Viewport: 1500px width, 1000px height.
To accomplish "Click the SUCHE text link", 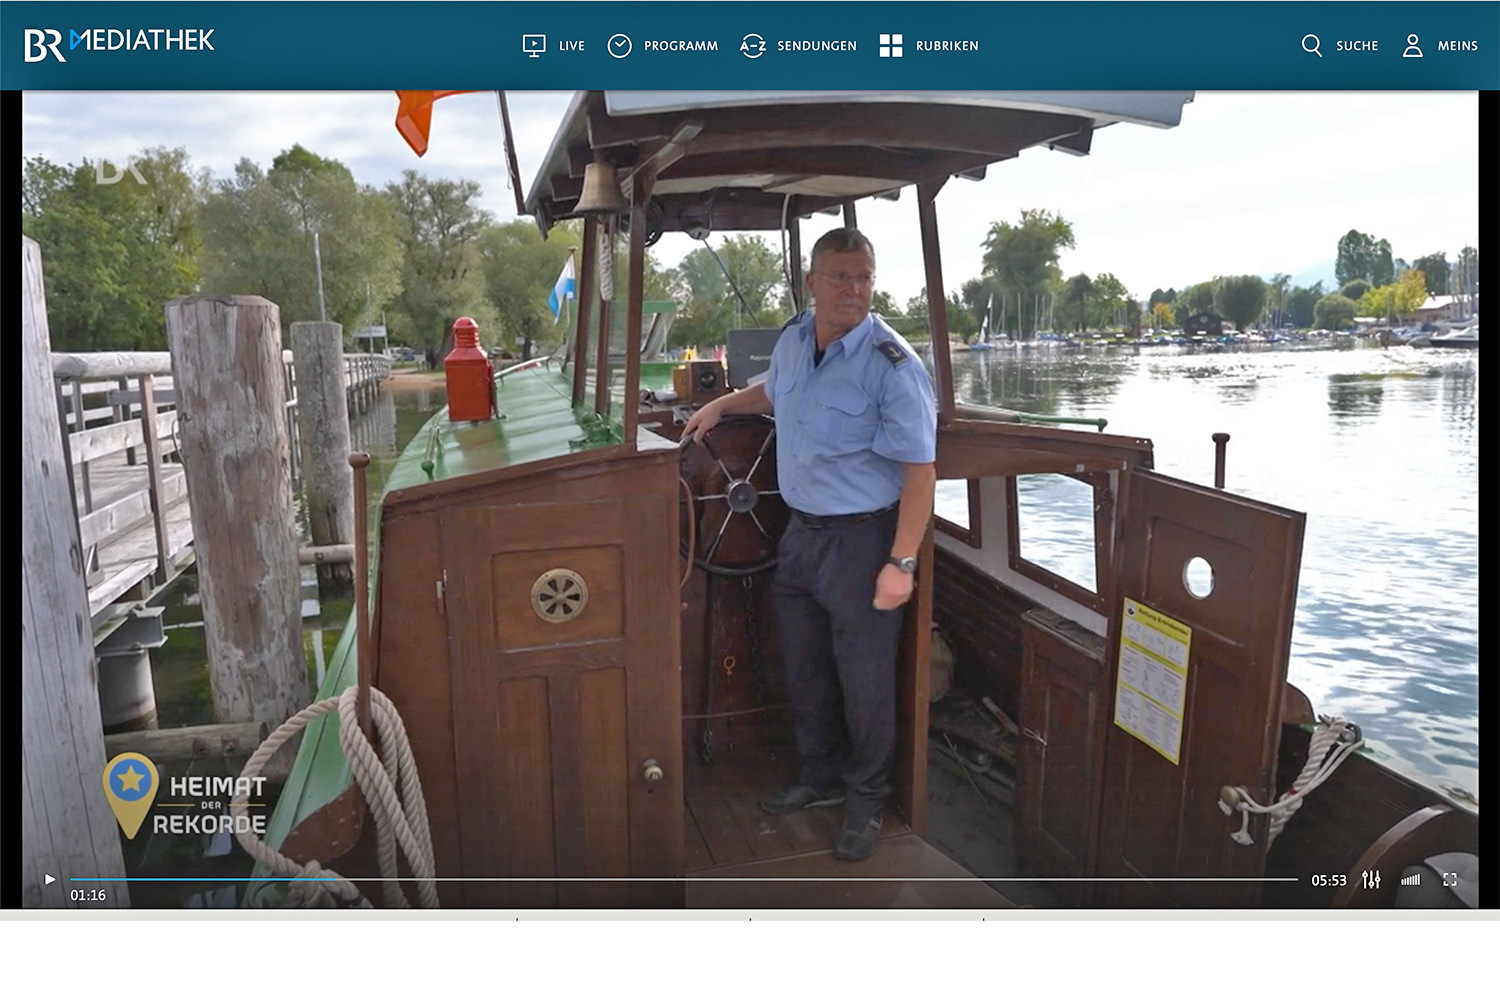I will 1357,46.
